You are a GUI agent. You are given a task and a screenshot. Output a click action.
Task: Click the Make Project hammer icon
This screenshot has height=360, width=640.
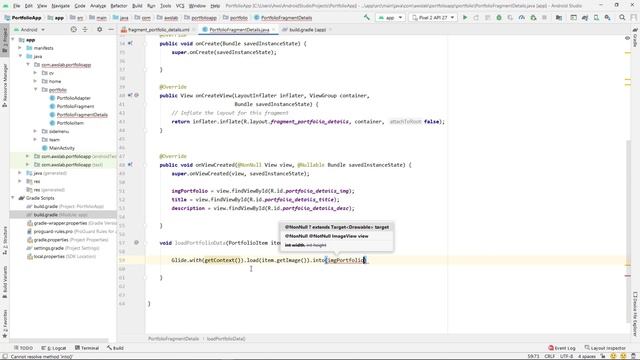tap(367, 18)
